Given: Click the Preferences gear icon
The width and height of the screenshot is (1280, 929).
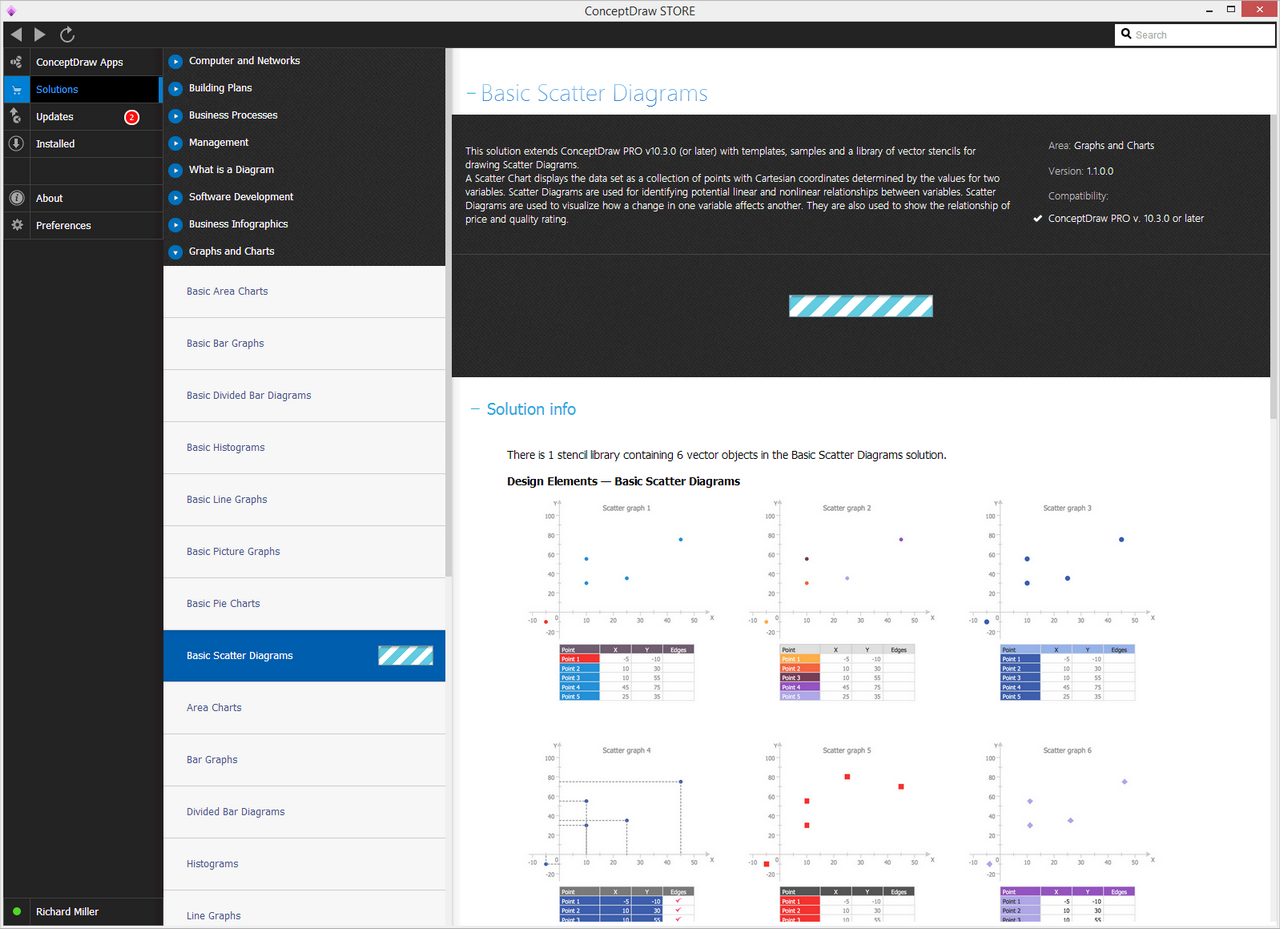Looking at the screenshot, I should pos(16,225).
